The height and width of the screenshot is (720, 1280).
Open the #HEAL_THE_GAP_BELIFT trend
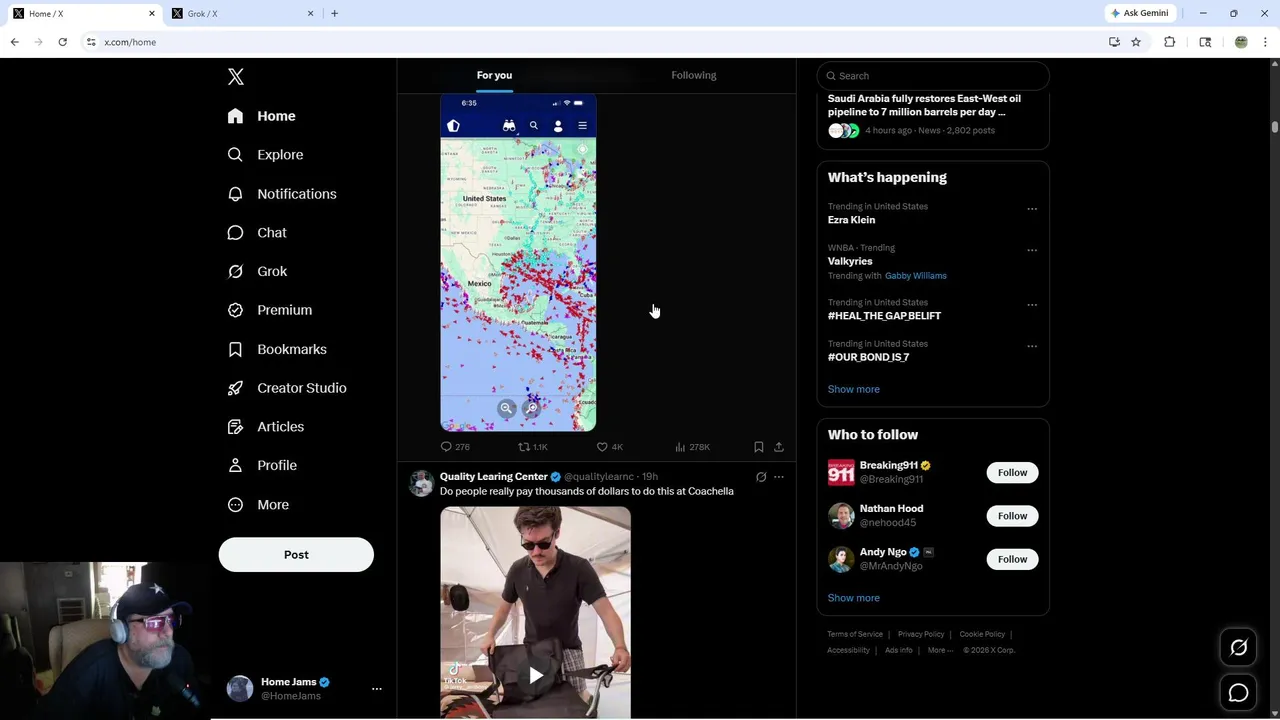point(884,316)
